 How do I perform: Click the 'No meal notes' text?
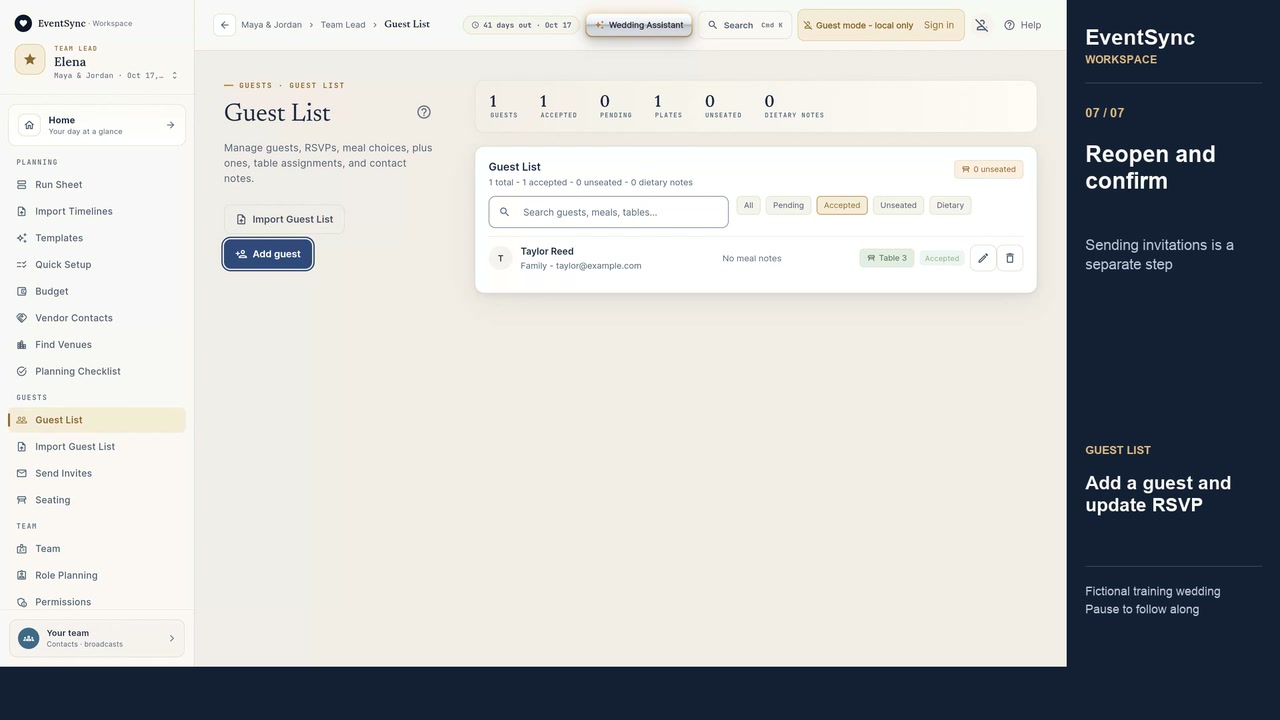[752, 258]
